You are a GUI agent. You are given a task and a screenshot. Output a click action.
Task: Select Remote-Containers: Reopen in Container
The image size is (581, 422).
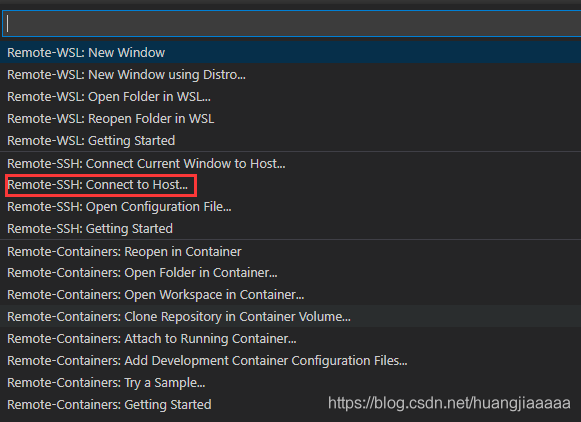pyautogui.click(x=290, y=252)
